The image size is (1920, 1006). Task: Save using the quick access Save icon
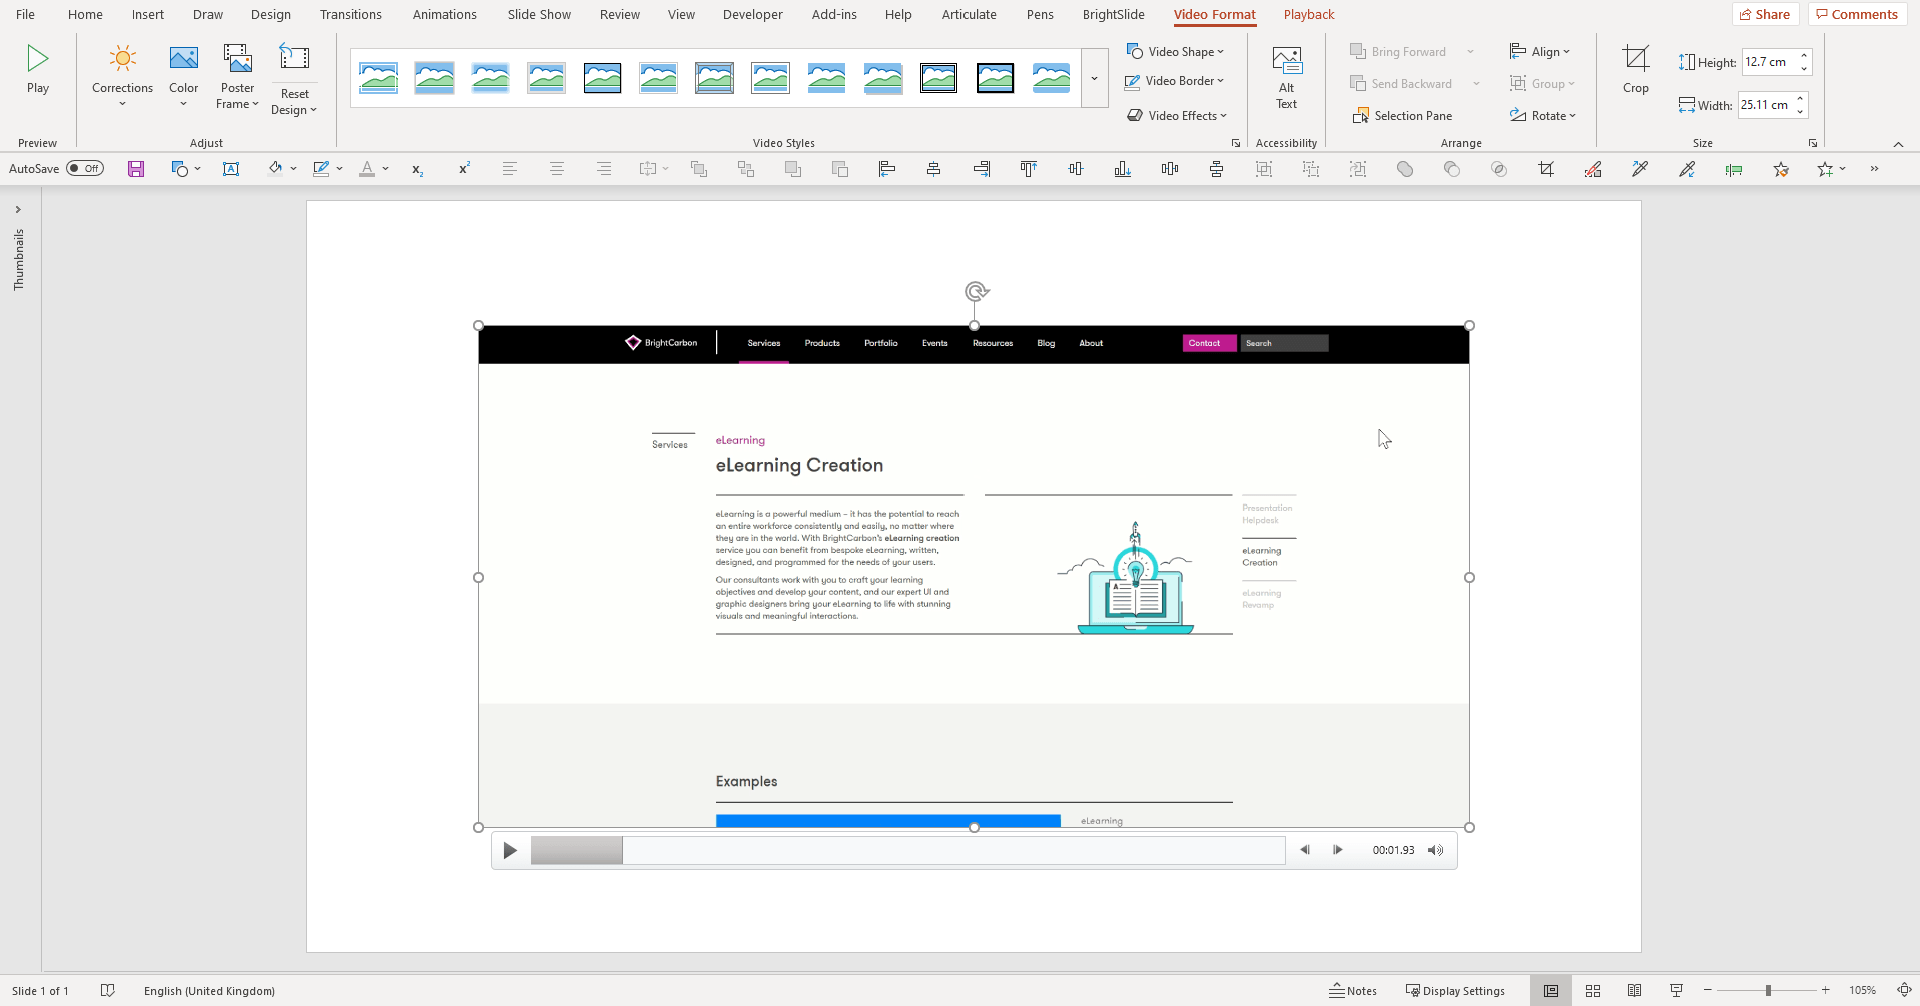136,169
